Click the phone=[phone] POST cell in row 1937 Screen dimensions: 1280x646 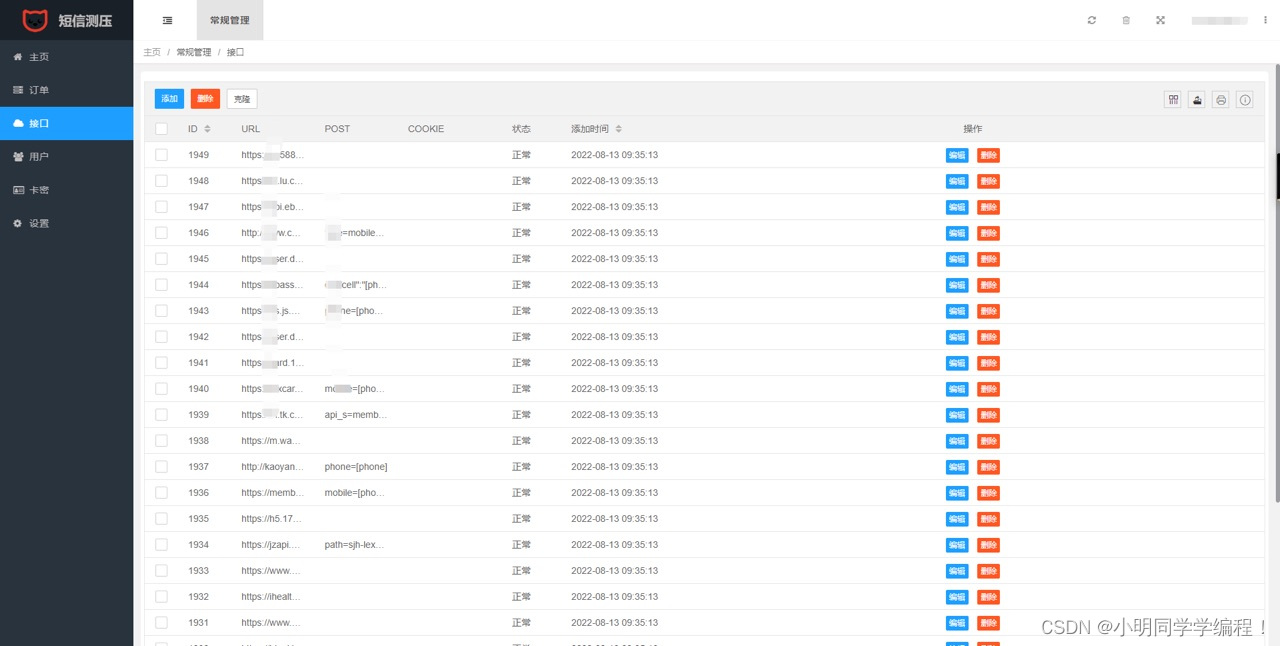(356, 467)
